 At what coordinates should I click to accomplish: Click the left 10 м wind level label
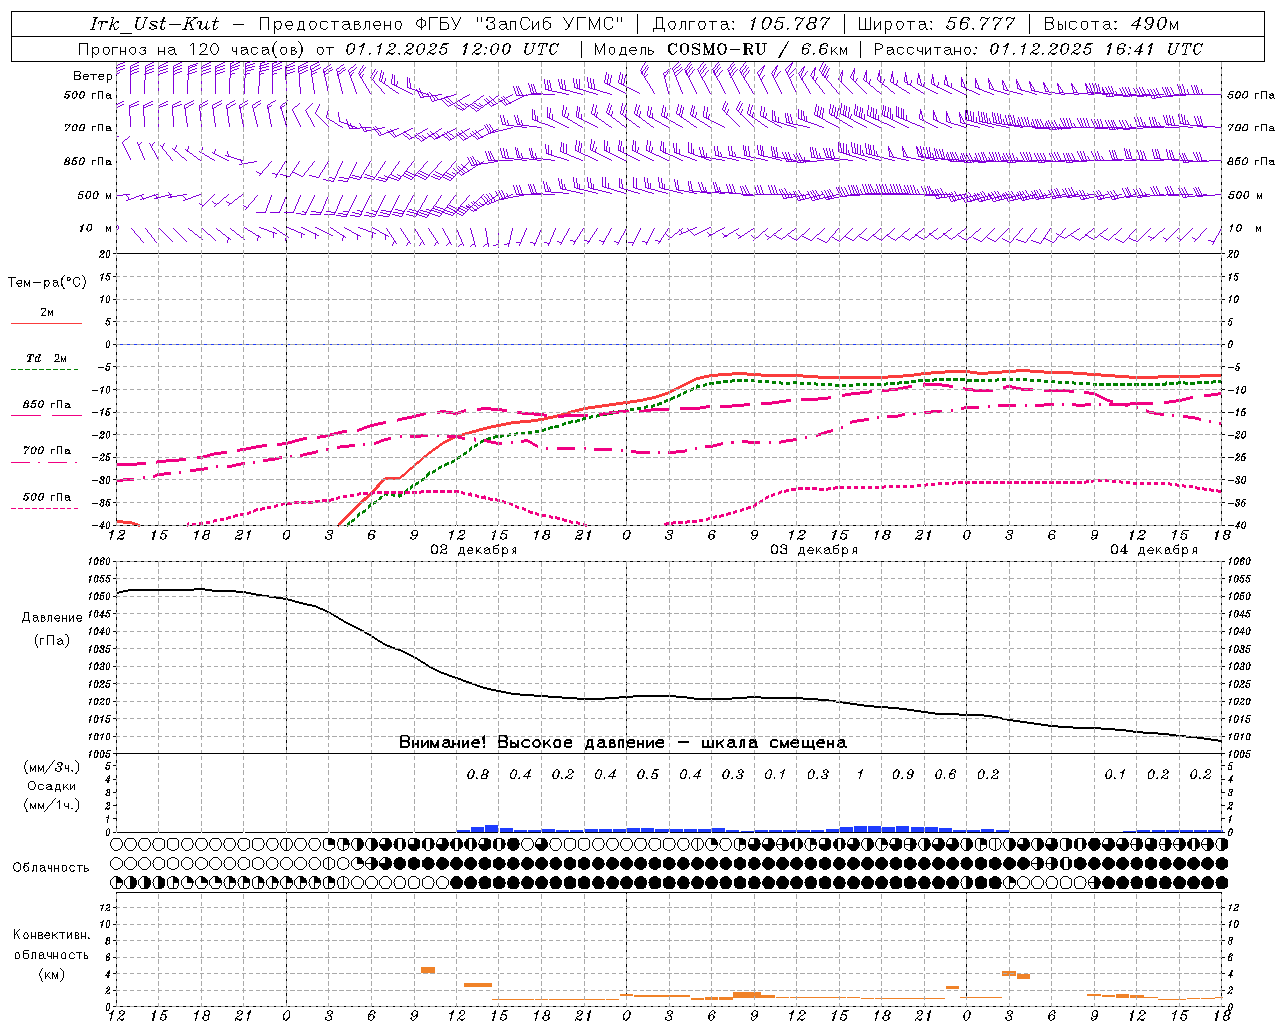pos(95,228)
